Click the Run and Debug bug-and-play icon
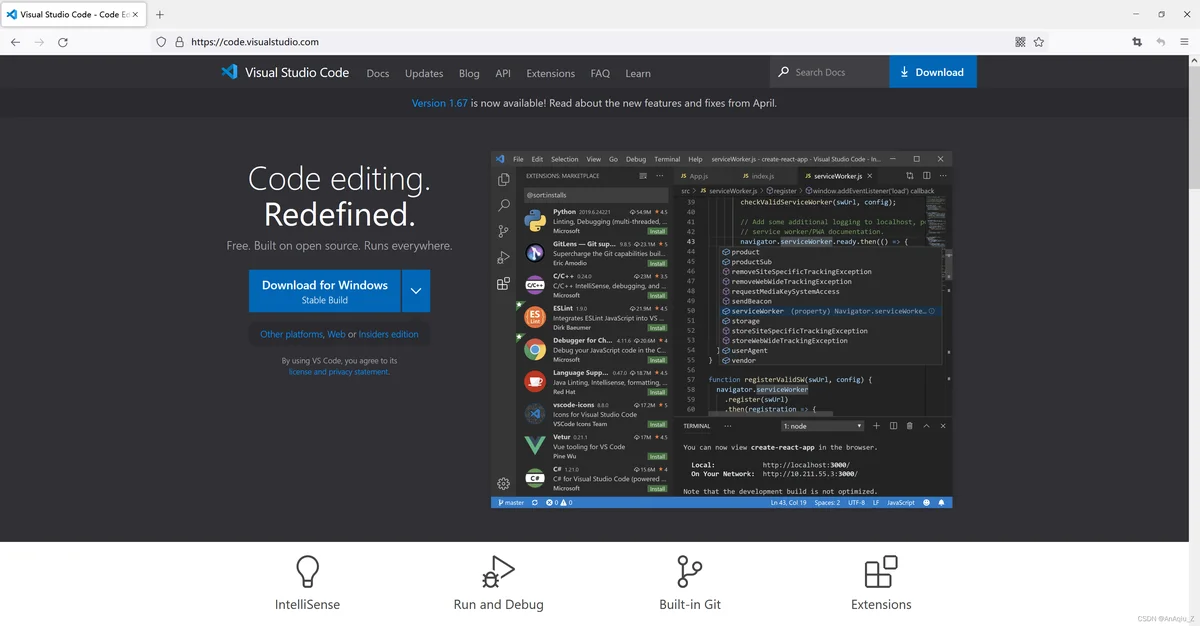The width and height of the screenshot is (1200, 626). coord(498,571)
